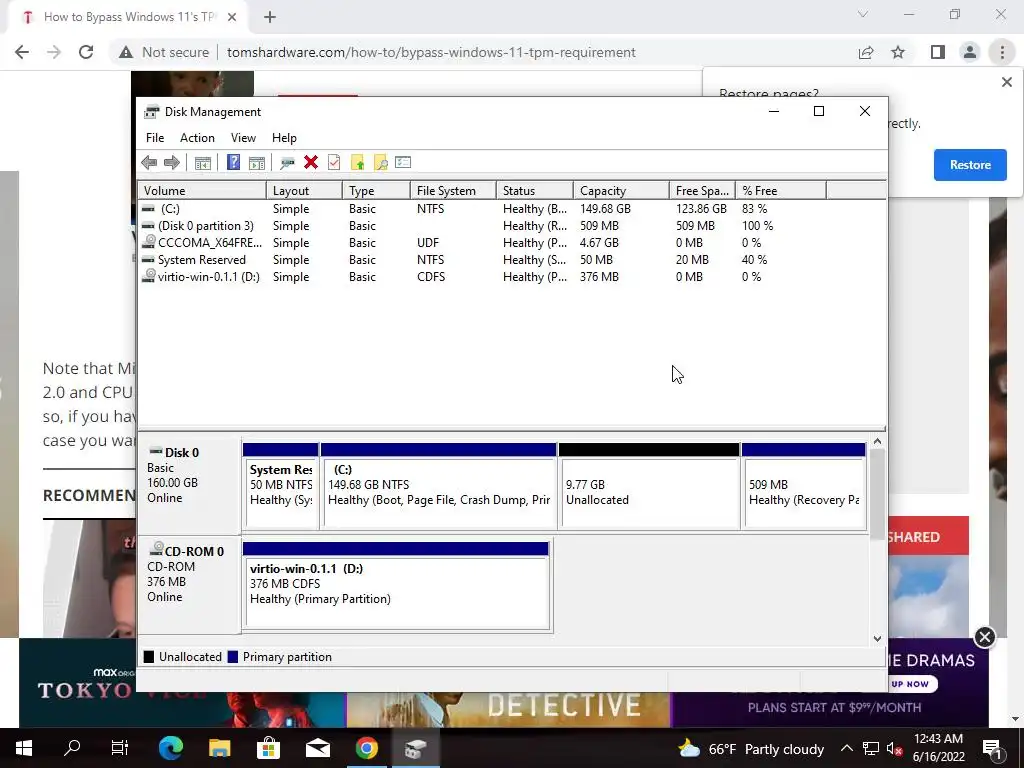Bookmark this page with the star icon
This screenshot has width=1024, height=768.
(898, 52)
